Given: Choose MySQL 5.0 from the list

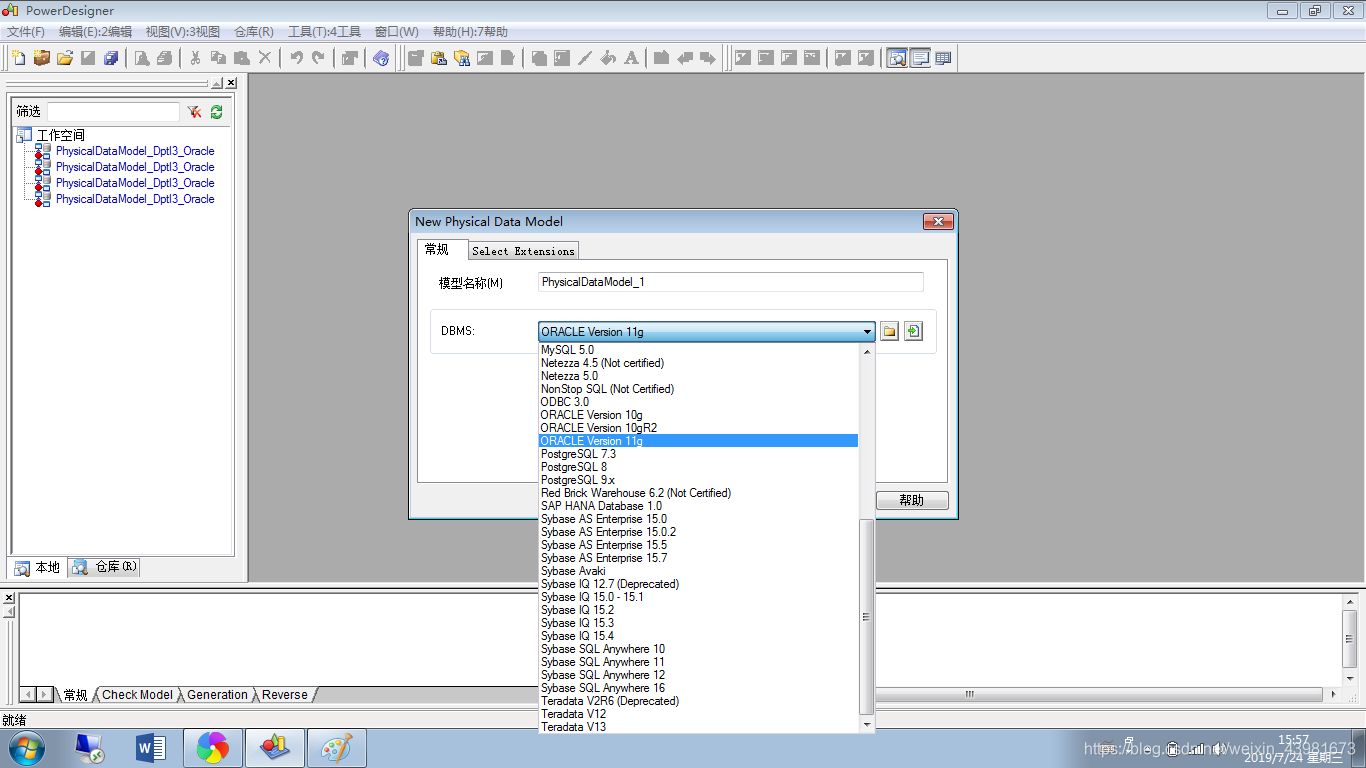Looking at the screenshot, I should (x=698, y=350).
